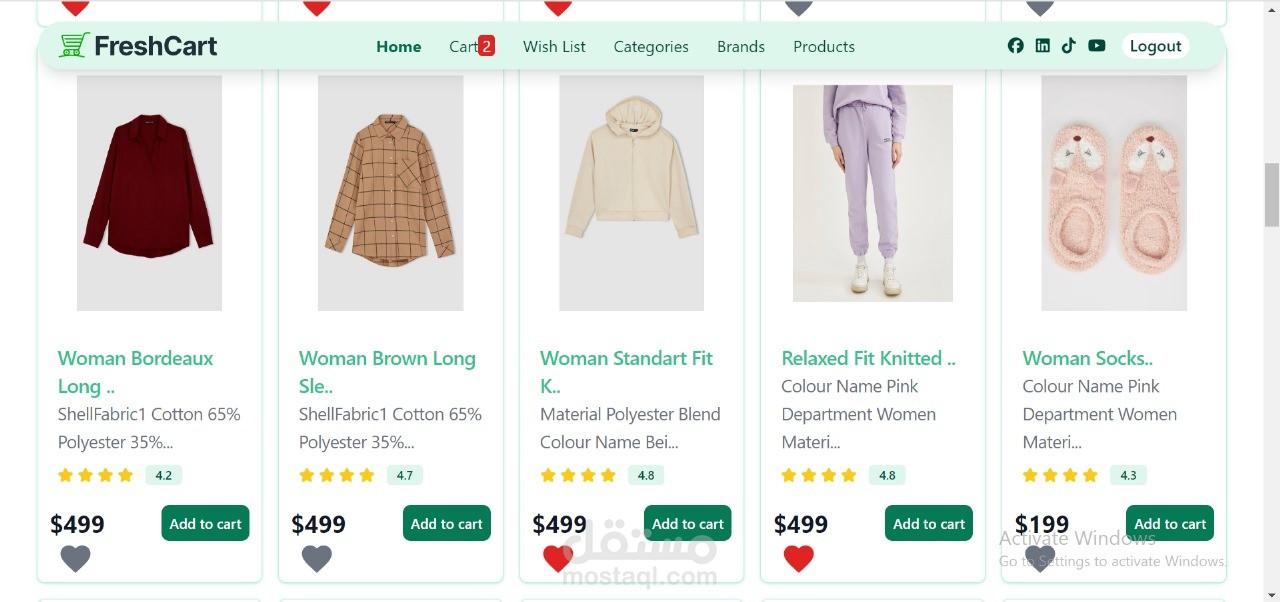Screen dimensions: 1280x602
Task: Remove Relaxed Fit Knitted from wishlist via heart
Action: click(798, 559)
